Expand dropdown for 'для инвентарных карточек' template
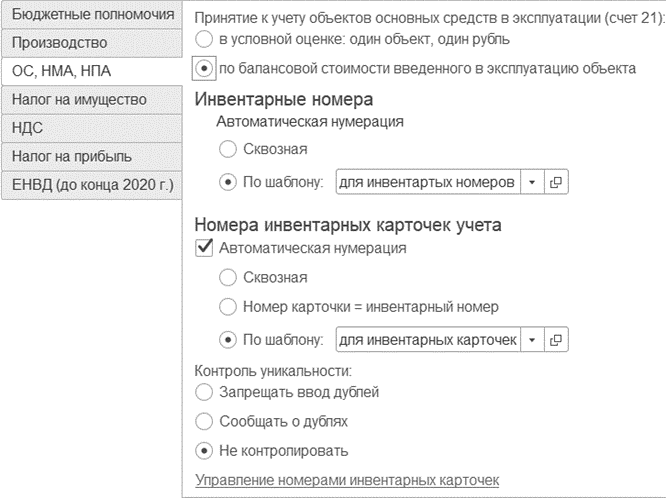Screen dimensions: 666x498 [x=532, y=340]
